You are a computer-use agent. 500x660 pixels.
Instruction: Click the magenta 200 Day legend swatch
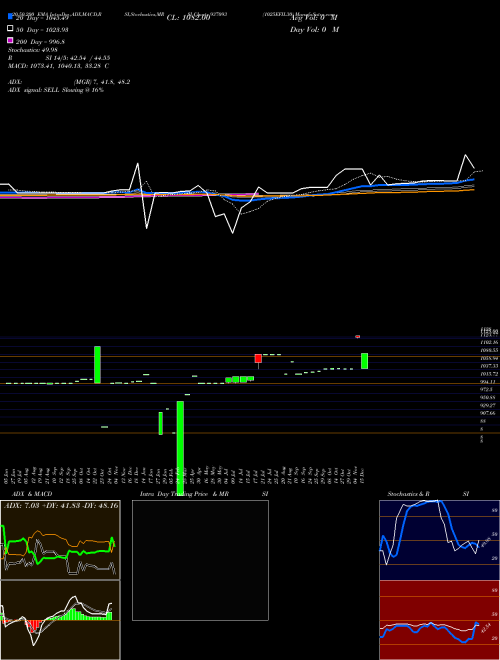(x=10, y=41)
